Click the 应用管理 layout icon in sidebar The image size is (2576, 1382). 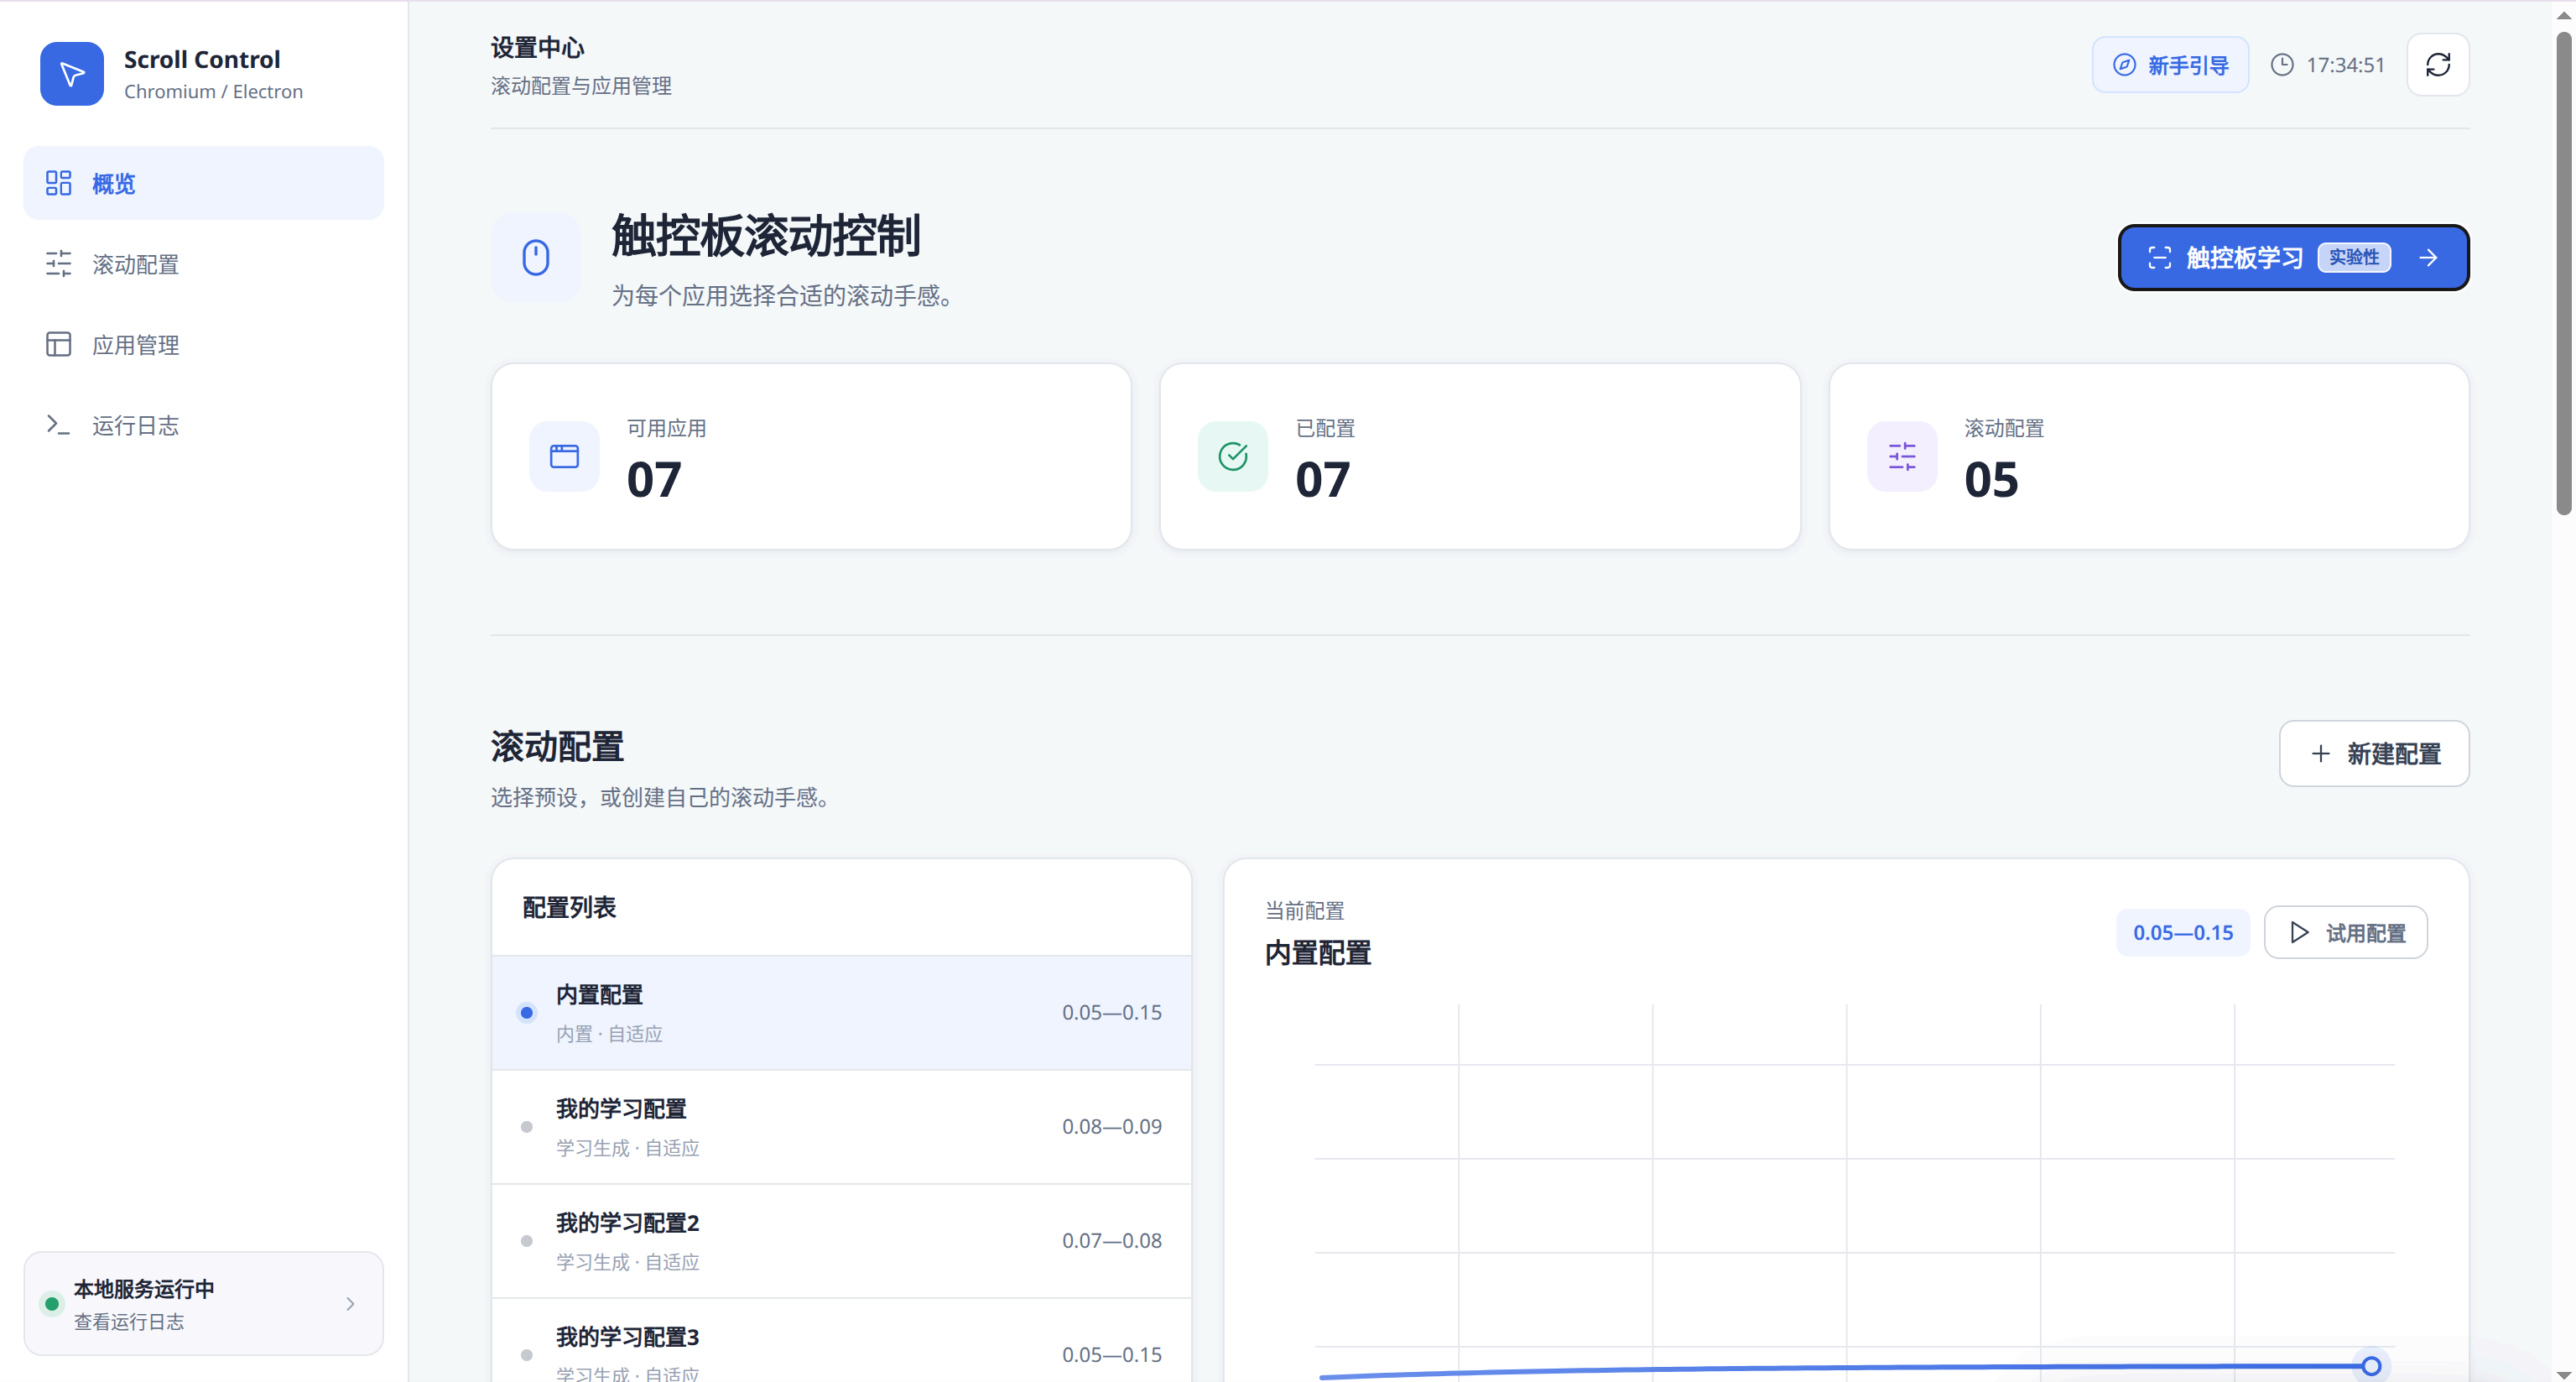click(59, 344)
